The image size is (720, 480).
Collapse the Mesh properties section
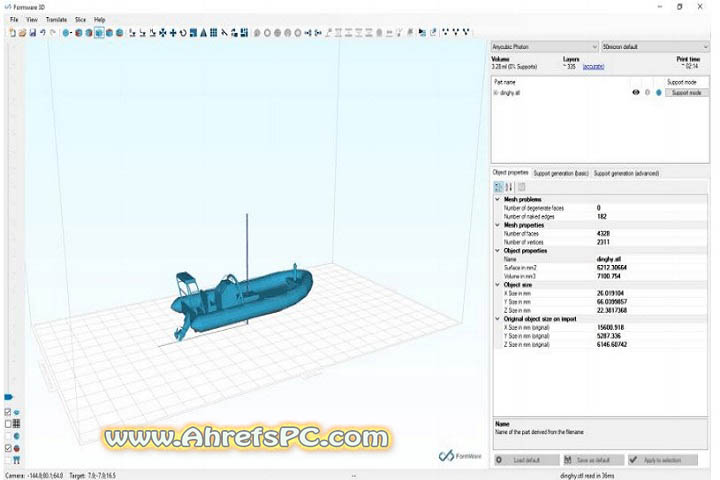498,225
